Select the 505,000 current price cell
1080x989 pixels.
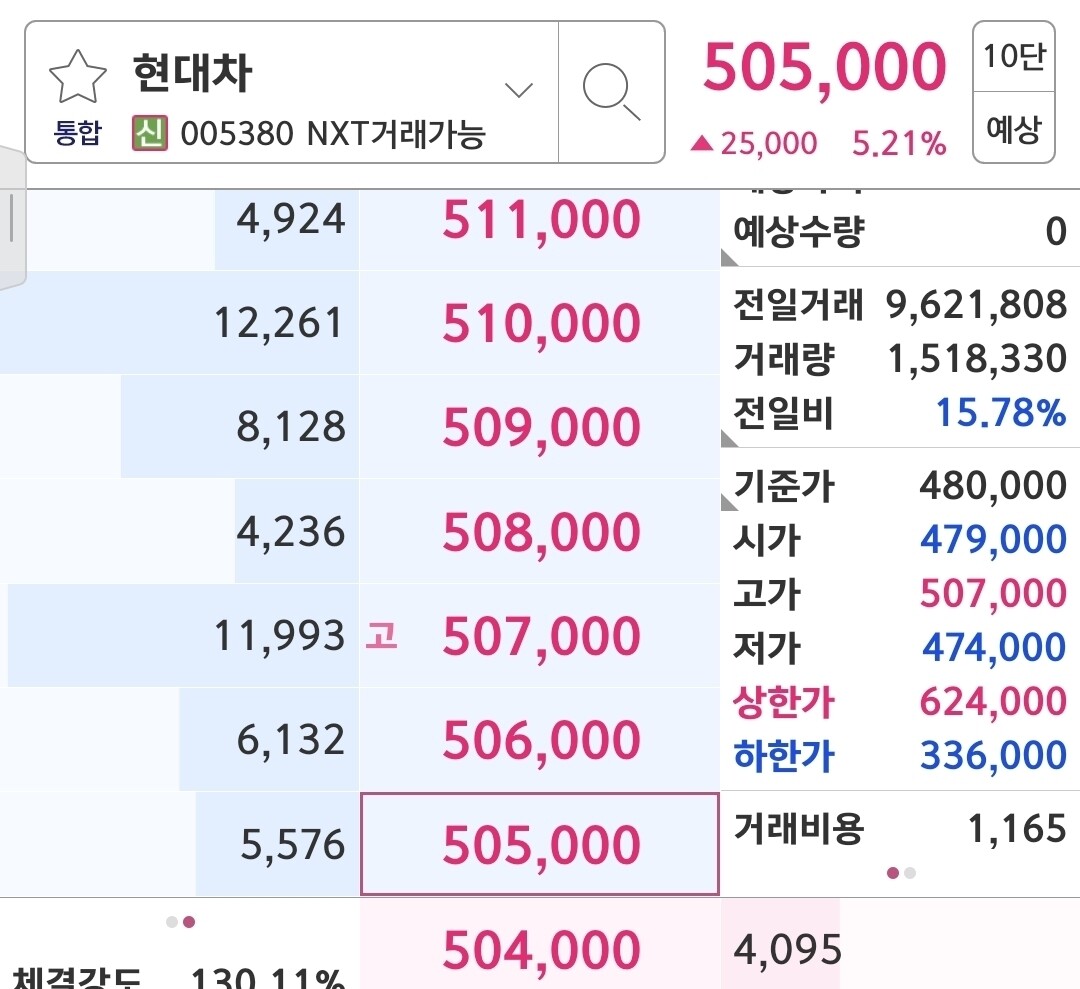[x=540, y=845]
